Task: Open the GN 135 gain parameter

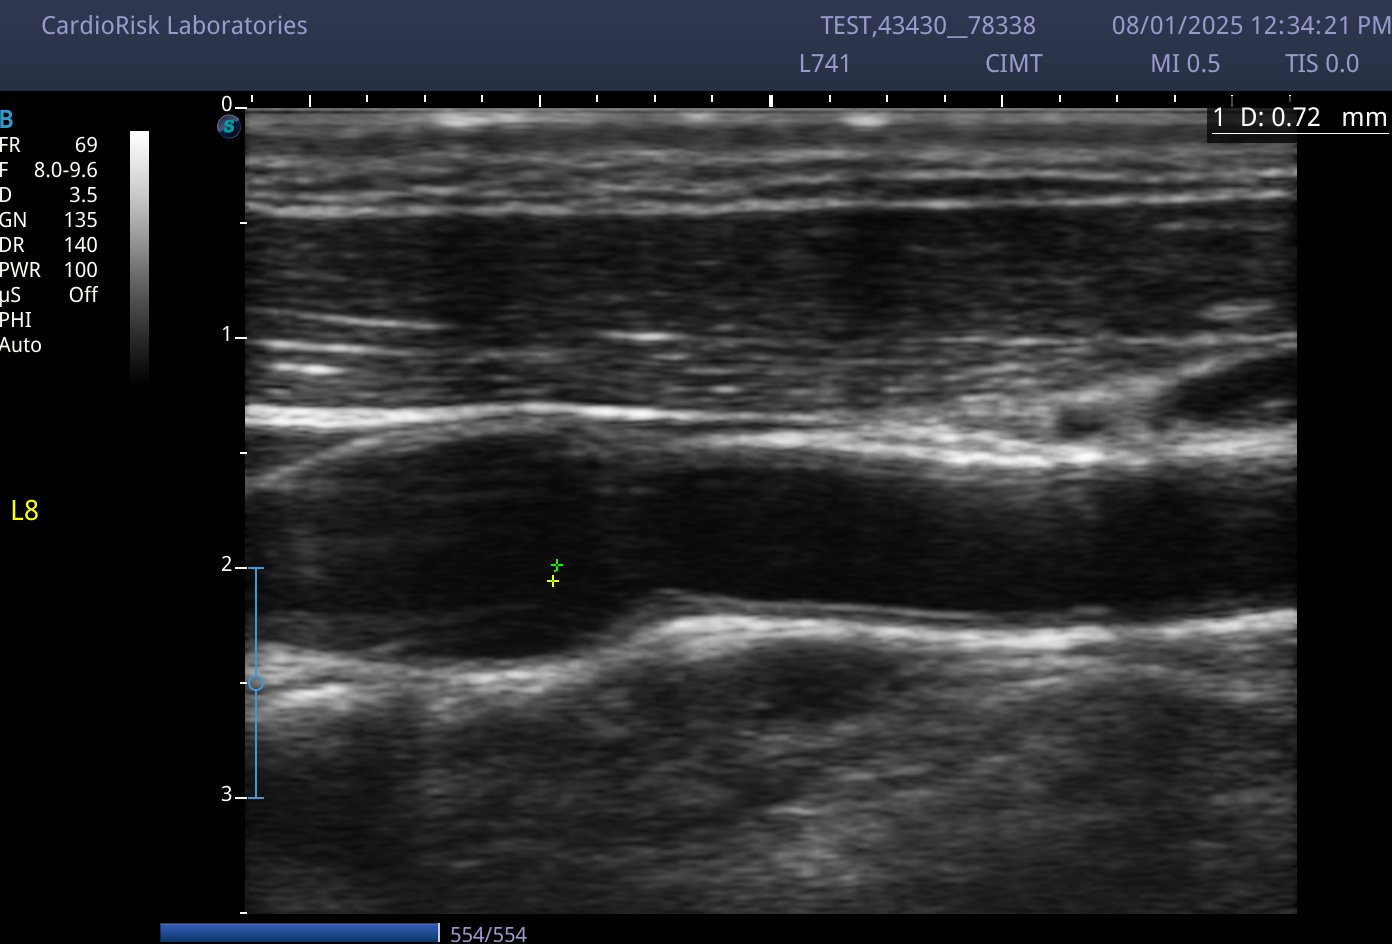Action: (x=49, y=220)
